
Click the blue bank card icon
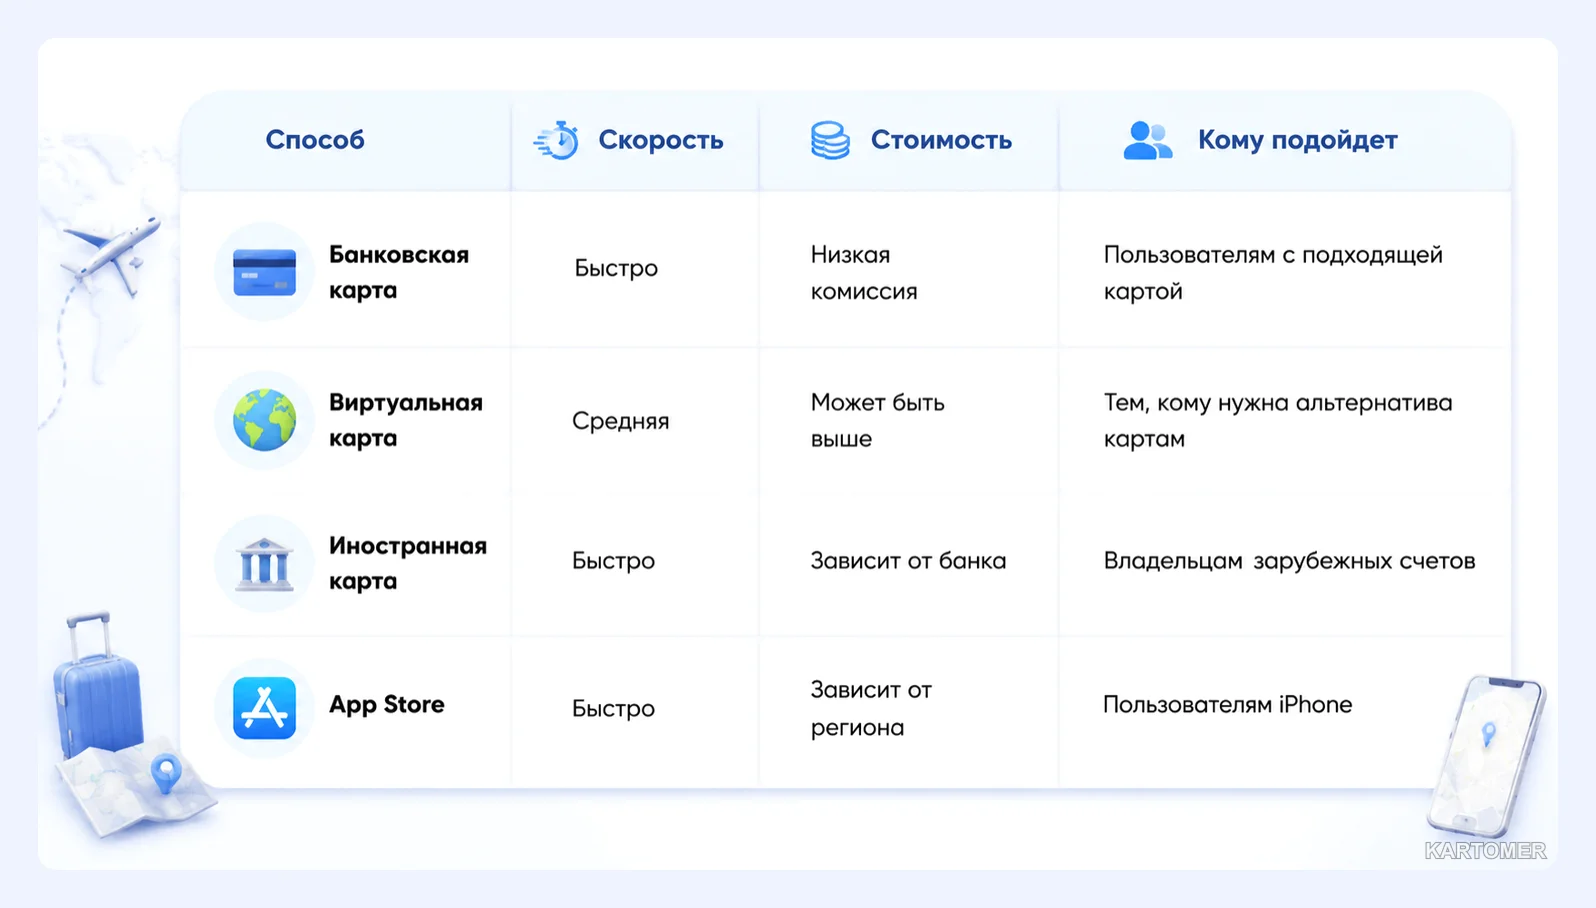[x=264, y=272]
